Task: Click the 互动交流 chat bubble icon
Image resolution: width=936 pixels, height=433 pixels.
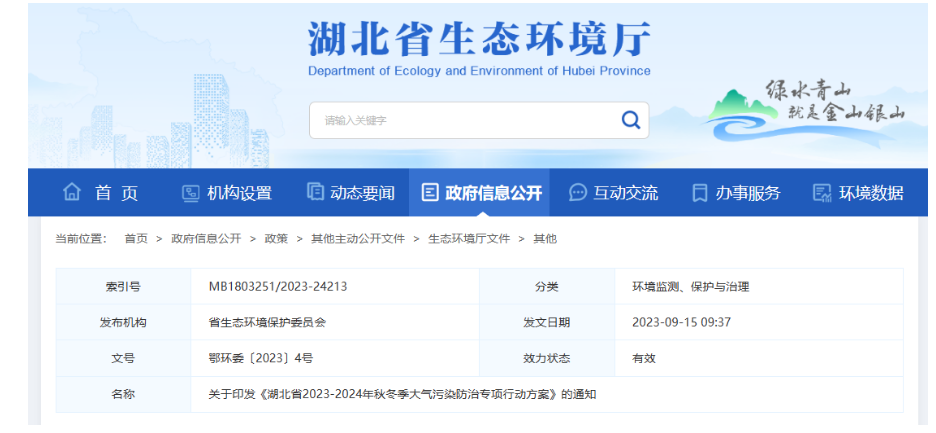Action: point(577,193)
